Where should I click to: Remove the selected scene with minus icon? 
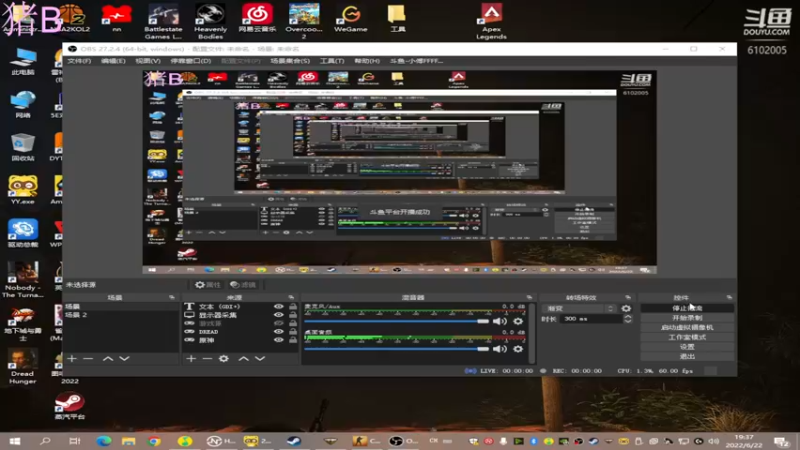(88, 359)
